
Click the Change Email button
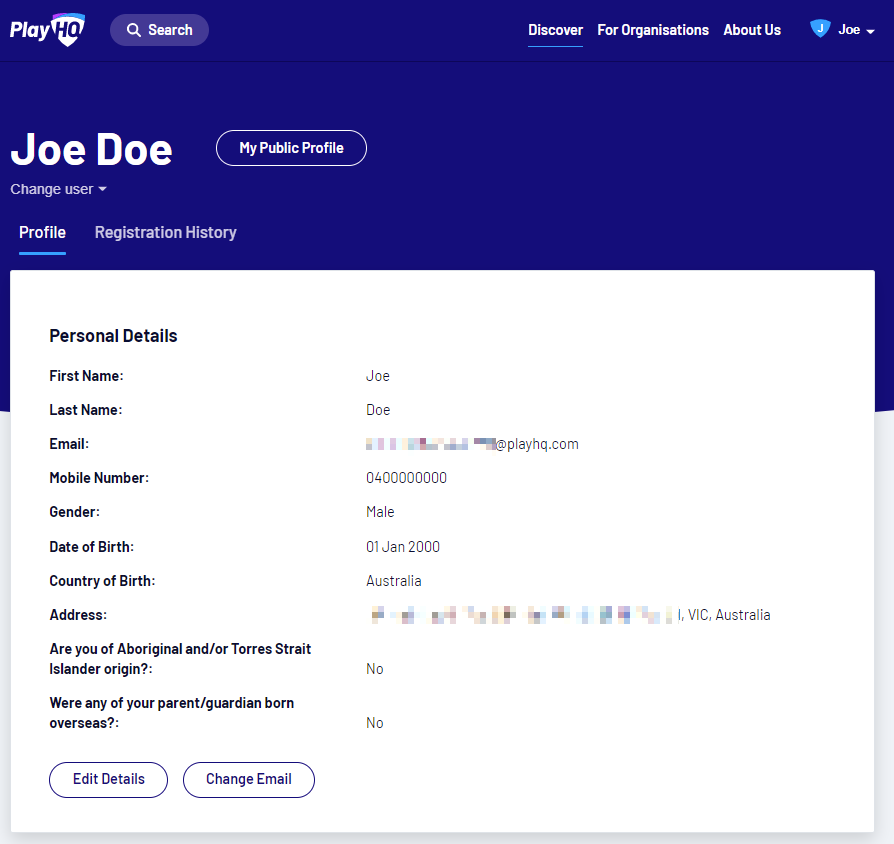(x=249, y=779)
